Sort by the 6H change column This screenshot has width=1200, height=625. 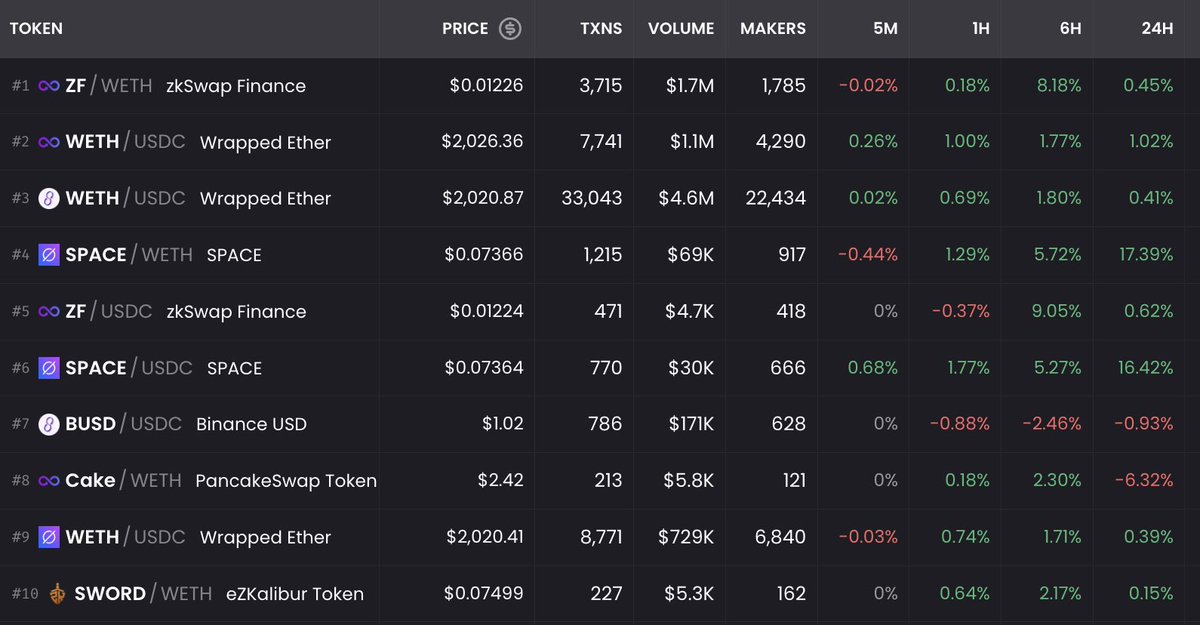coord(1070,29)
